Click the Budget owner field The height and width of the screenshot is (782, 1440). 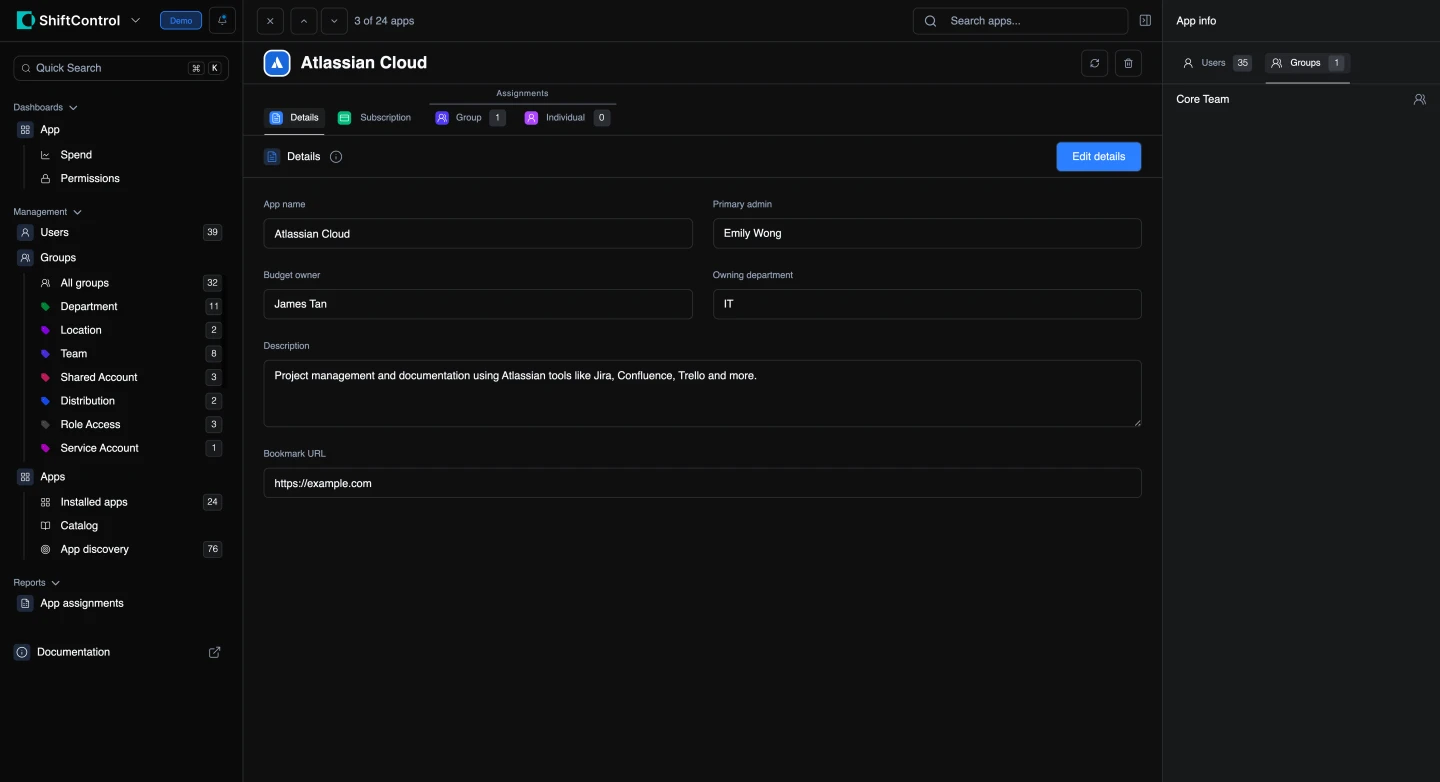(x=478, y=304)
